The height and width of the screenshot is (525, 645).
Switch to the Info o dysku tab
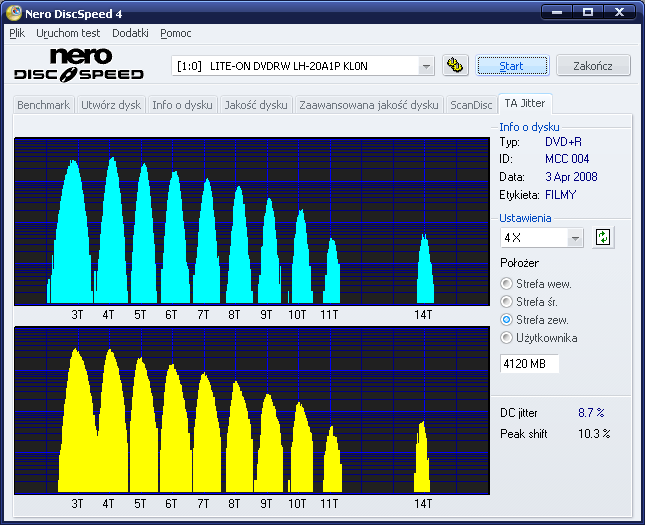pos(182,105)
